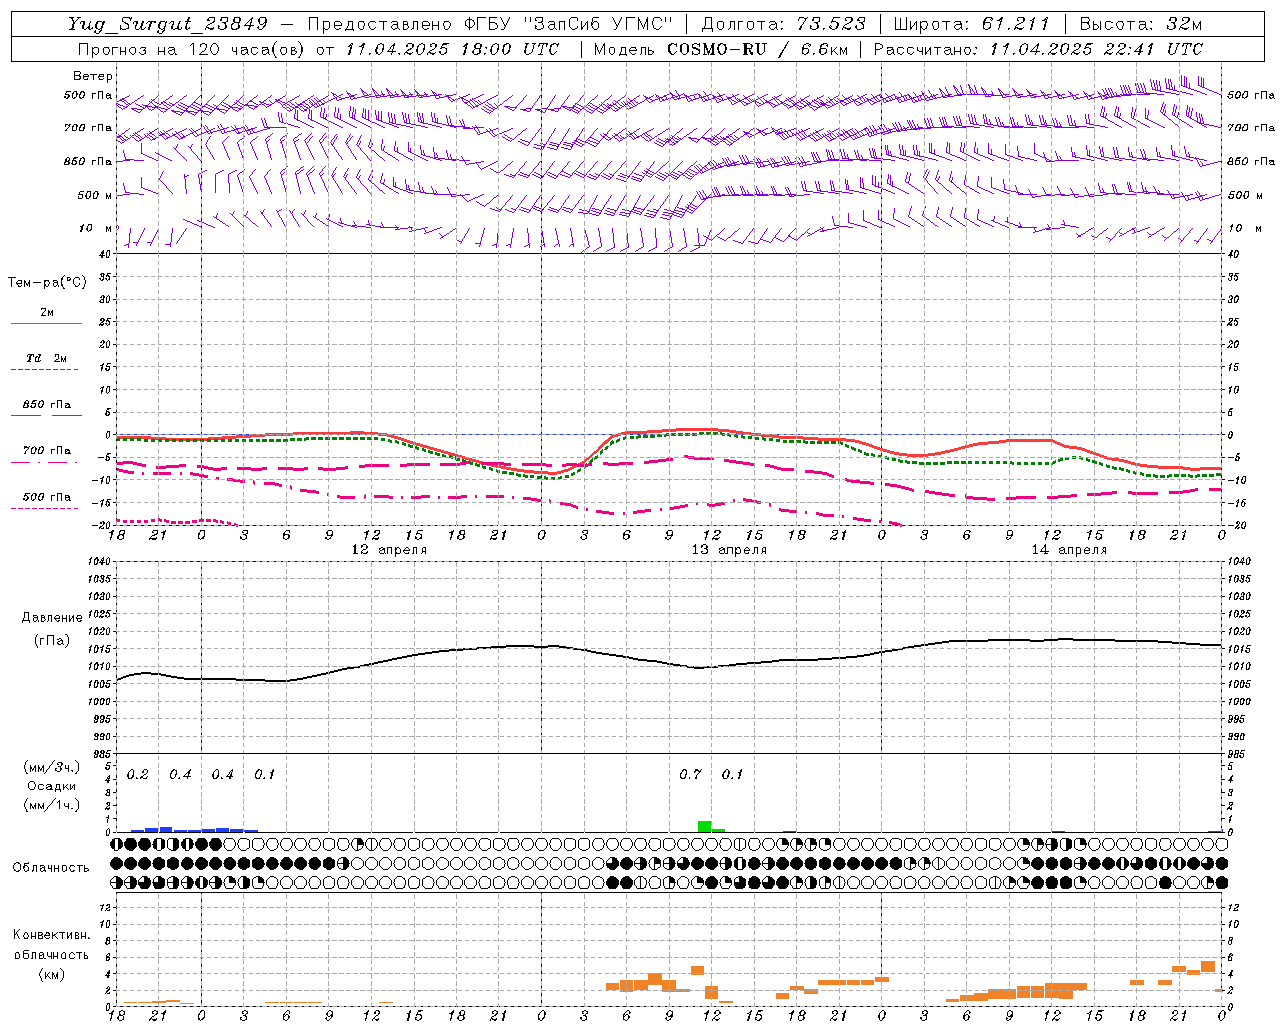Click the Облачность cloud cover label
1280x1024 pixels.
coord(51,868)
